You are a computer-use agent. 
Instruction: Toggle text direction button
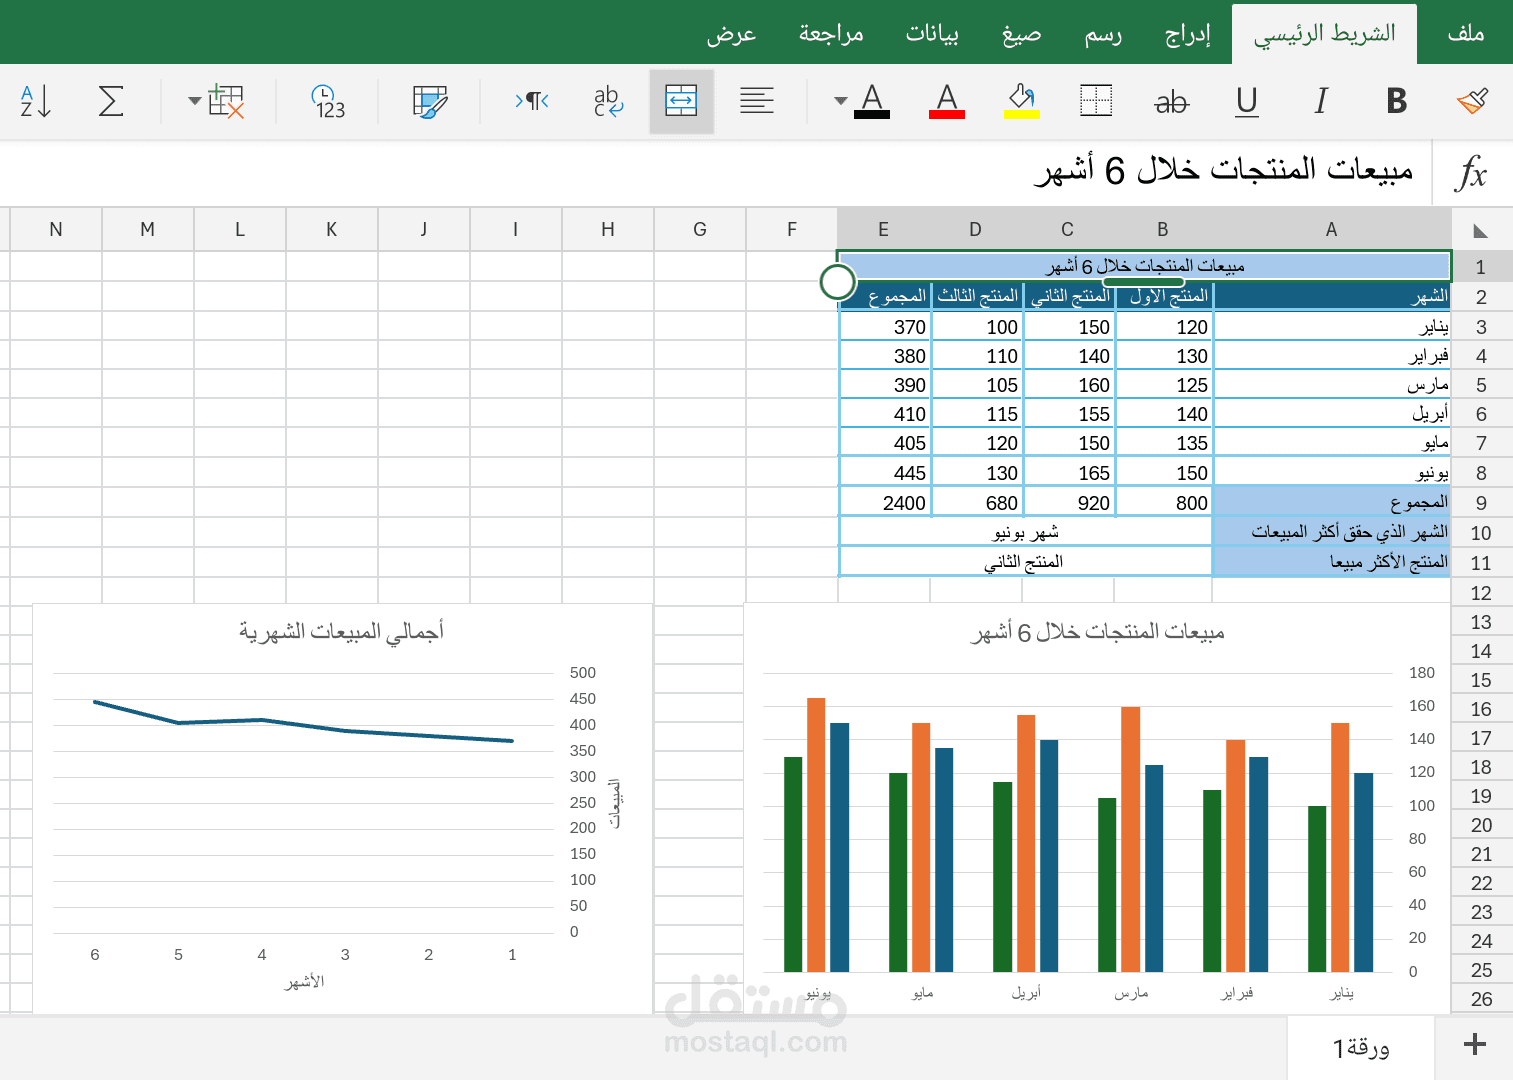point(532,101)
